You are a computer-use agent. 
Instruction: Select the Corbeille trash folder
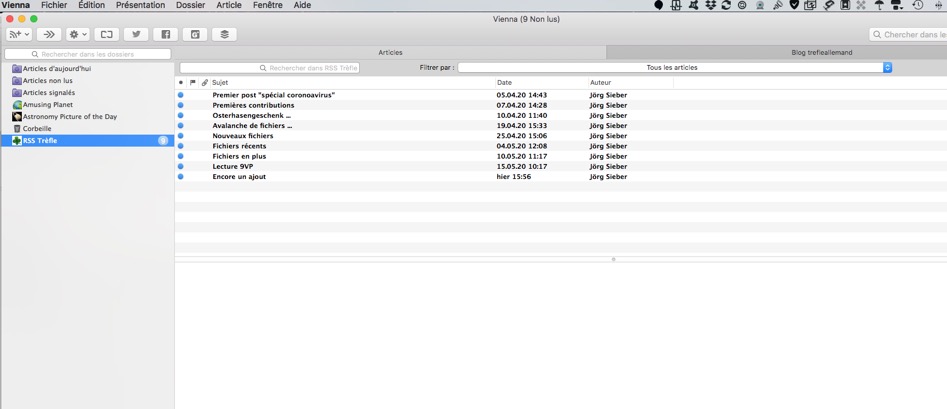tap(37, 129)
